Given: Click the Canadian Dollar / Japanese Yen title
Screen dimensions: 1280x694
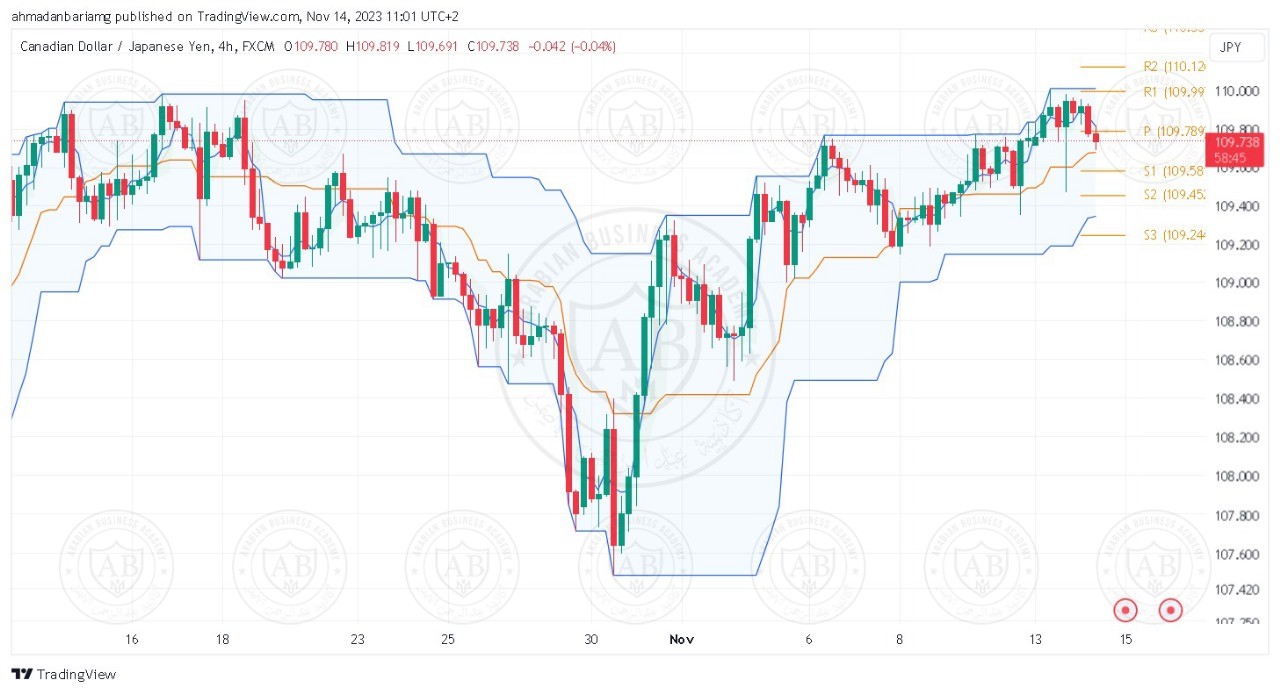Looking at the screenshot, I should (x=116, y=46).
